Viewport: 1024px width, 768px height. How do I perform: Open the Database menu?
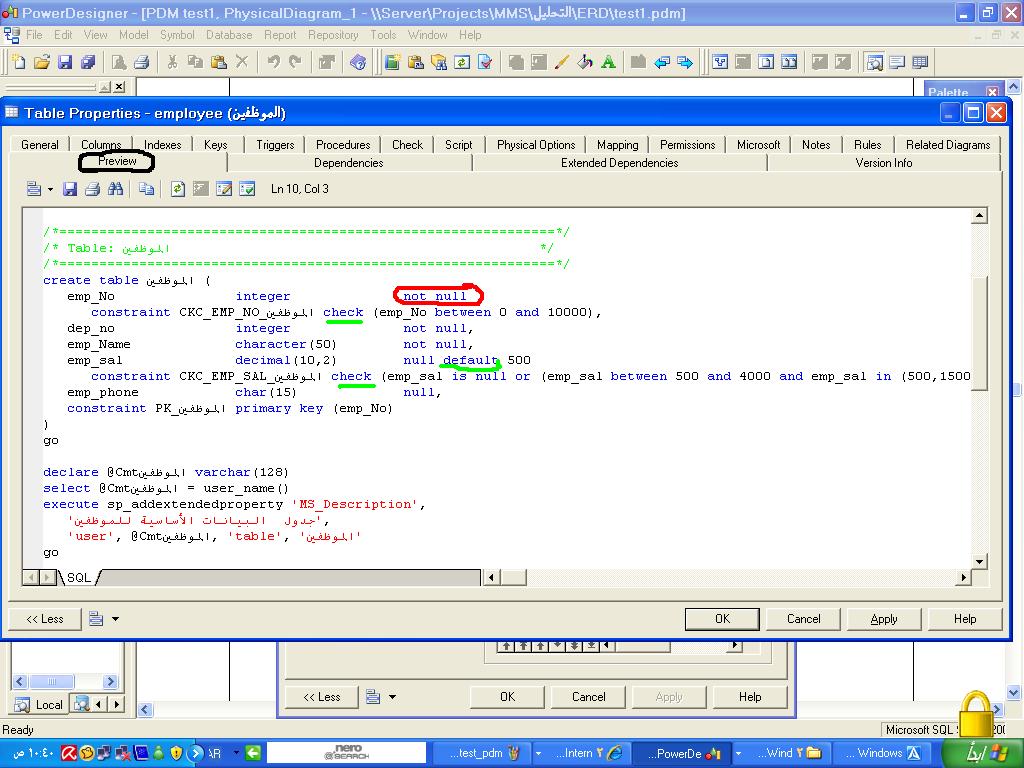[x=229, y=35]
